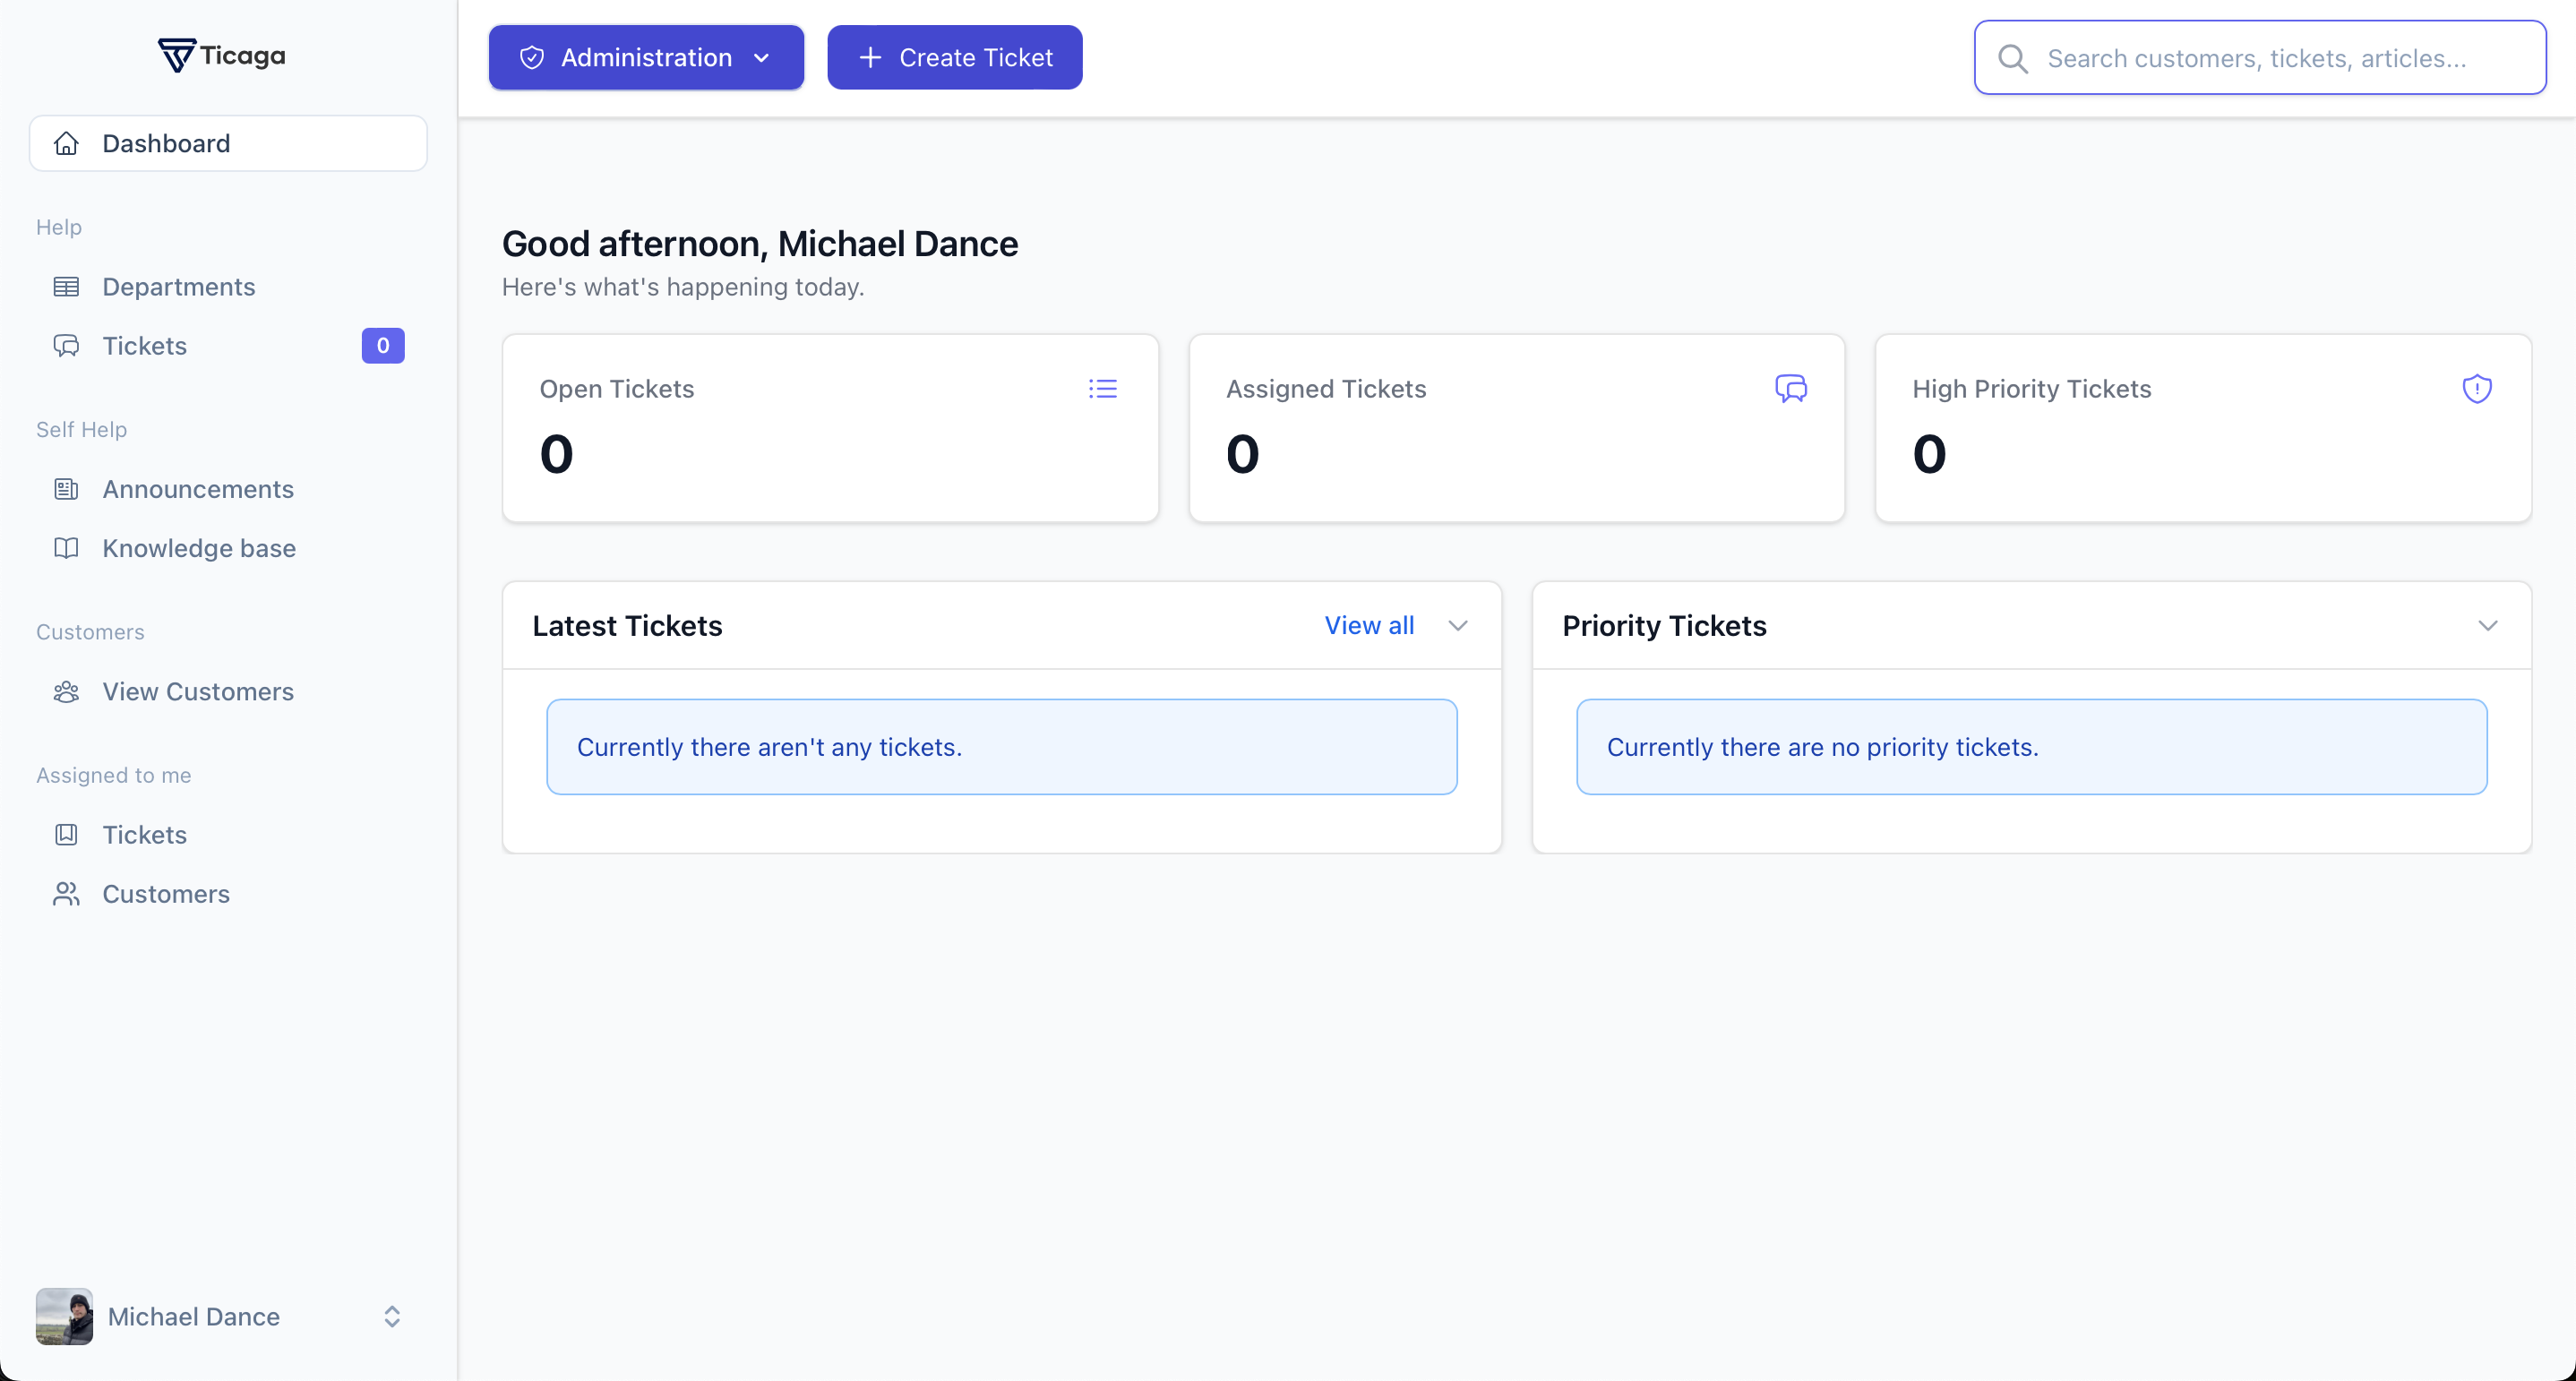Click the Customers section label

[90, 632]
